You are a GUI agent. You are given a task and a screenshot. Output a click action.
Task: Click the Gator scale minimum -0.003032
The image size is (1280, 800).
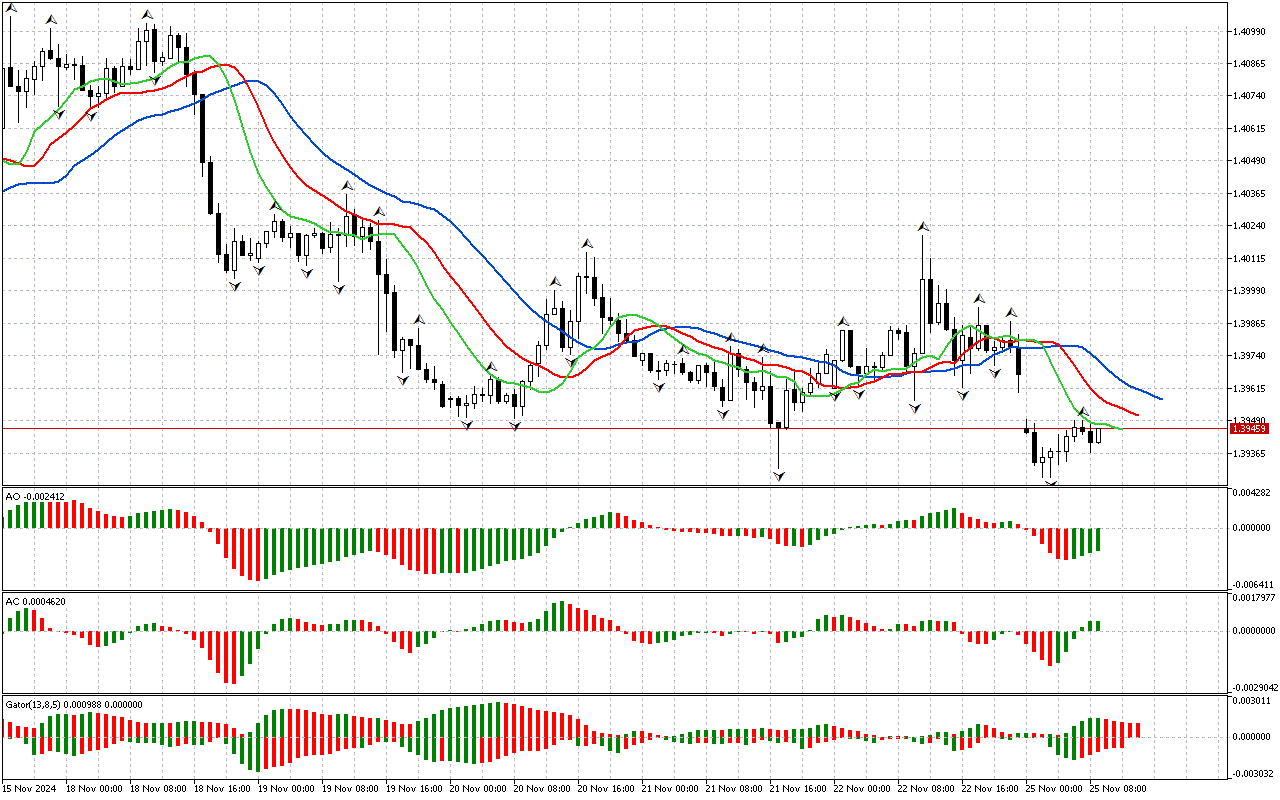point(1252,773)
